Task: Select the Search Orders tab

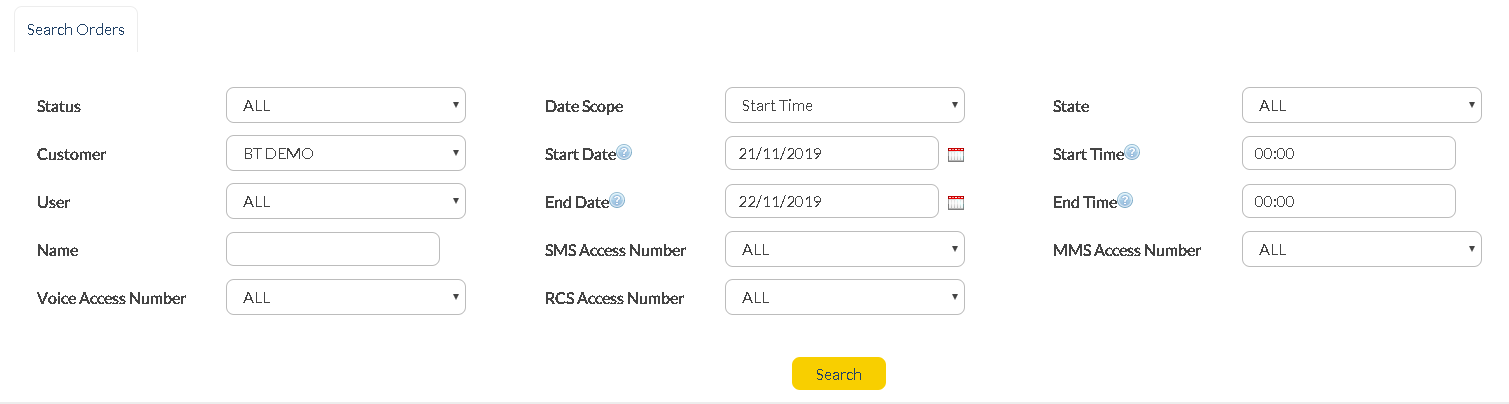Action: point(76,30)
